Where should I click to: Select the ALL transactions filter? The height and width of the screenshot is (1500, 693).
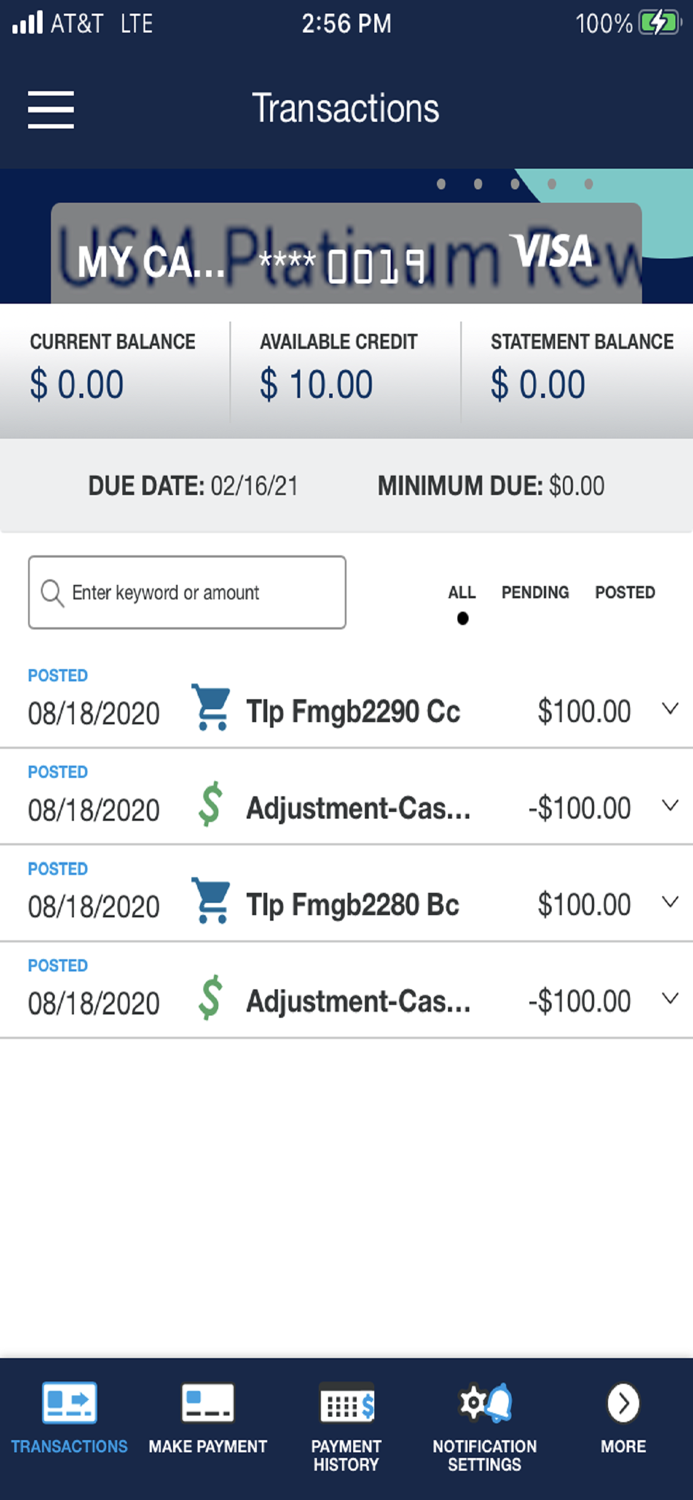pyautogui.click(x=461, y=592)
